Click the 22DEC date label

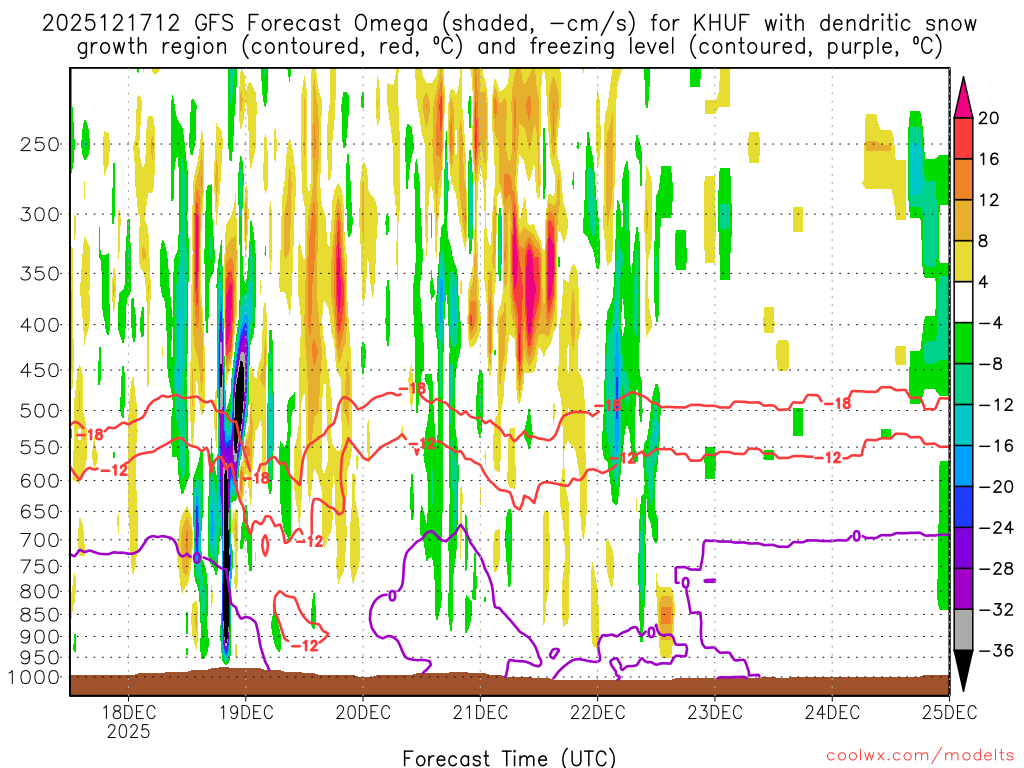tap(597, 712)
